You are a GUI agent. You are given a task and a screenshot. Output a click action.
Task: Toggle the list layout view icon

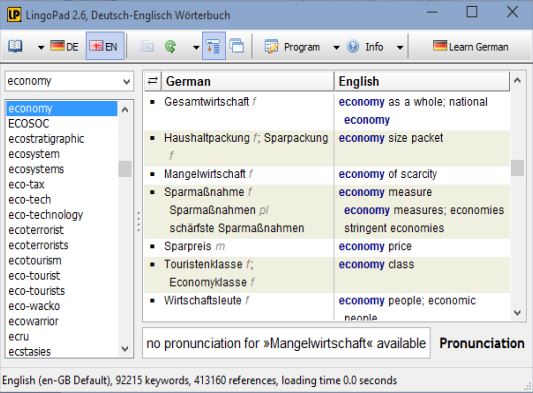(213, 46)
